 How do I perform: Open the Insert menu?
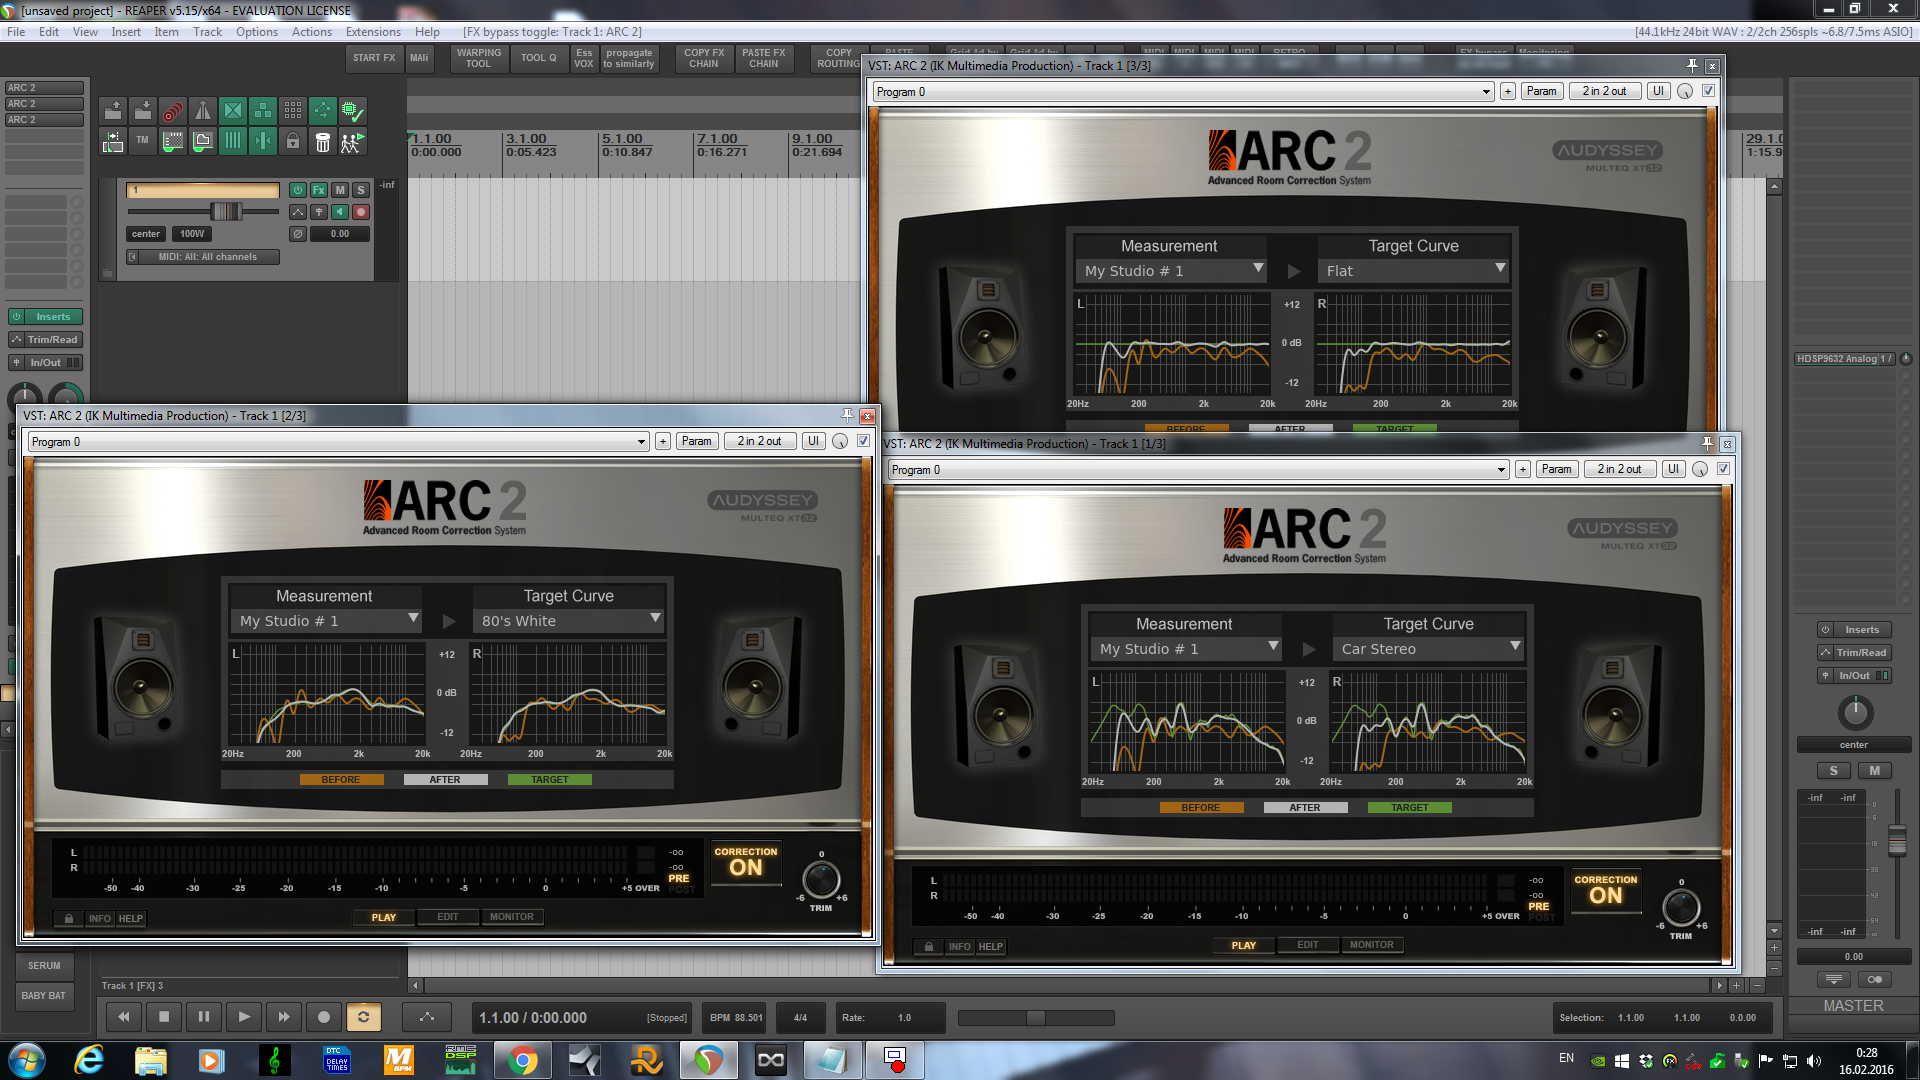click(x=126, y=32)
